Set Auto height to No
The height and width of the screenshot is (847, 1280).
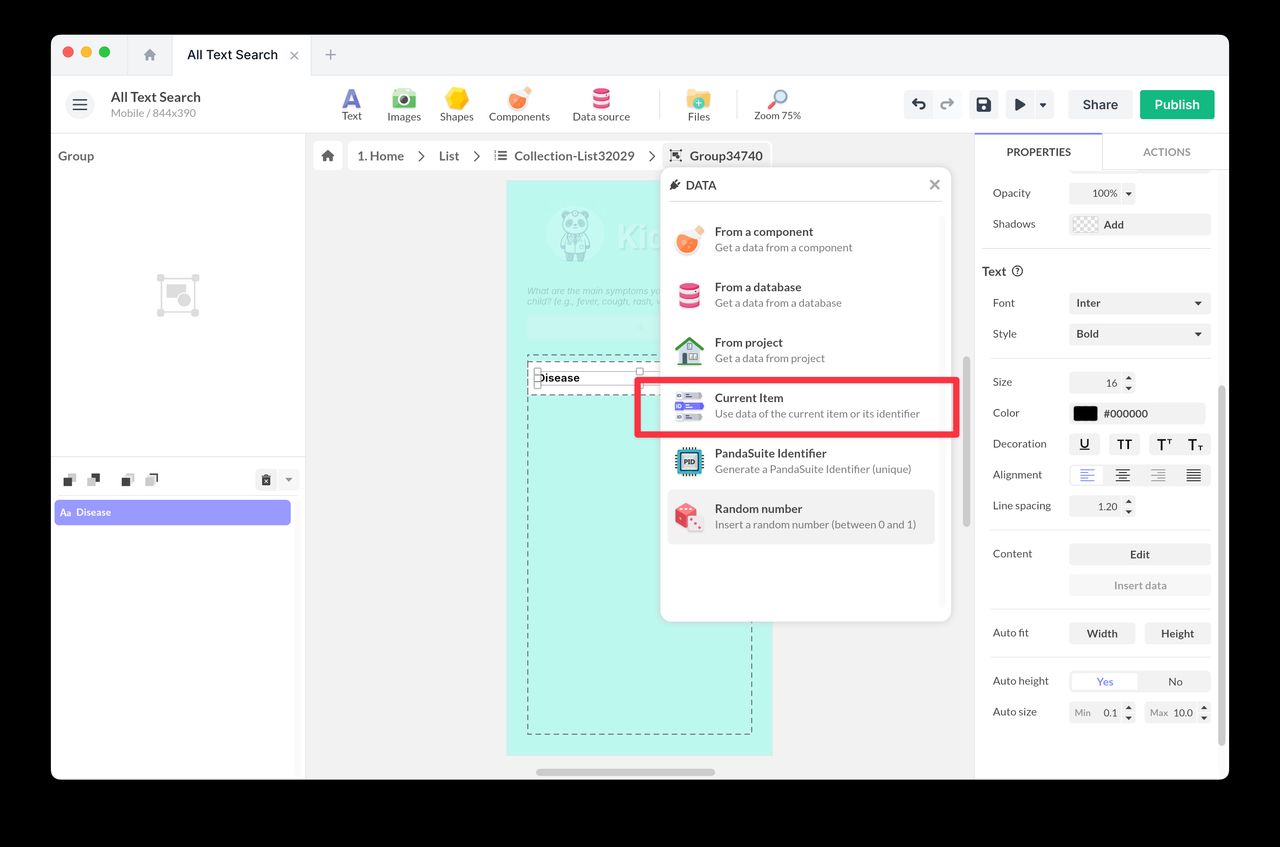pyautogui.click(x=1175, y=681)
